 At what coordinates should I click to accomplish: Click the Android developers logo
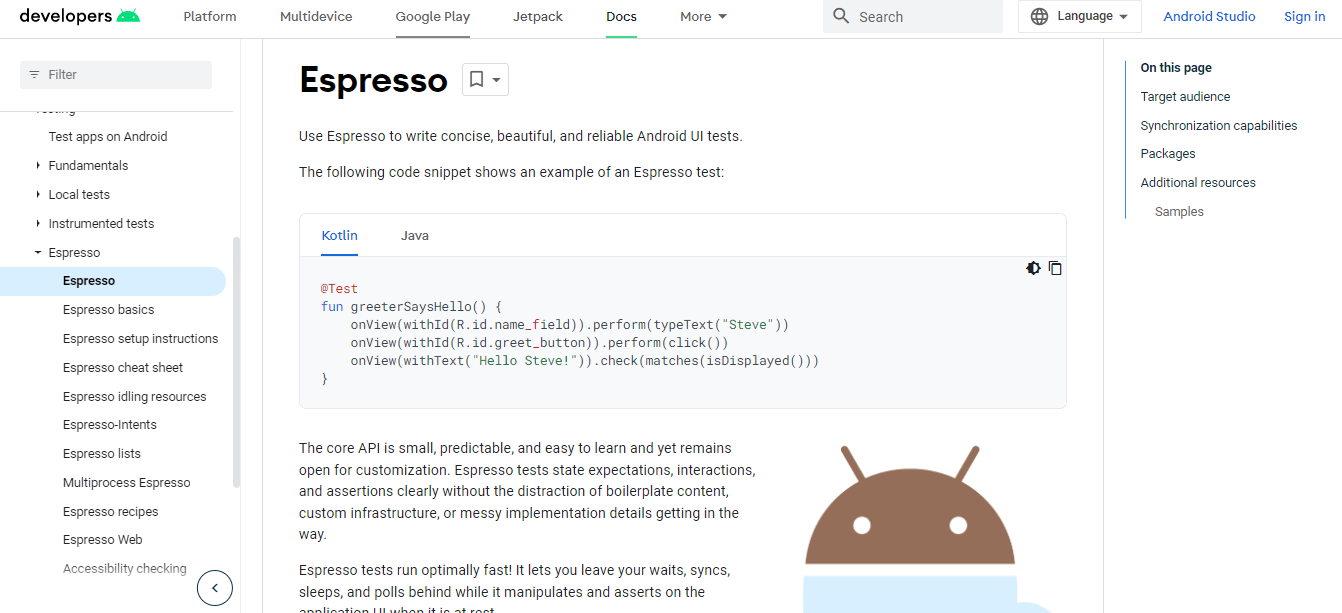click(x=80, y=16)
